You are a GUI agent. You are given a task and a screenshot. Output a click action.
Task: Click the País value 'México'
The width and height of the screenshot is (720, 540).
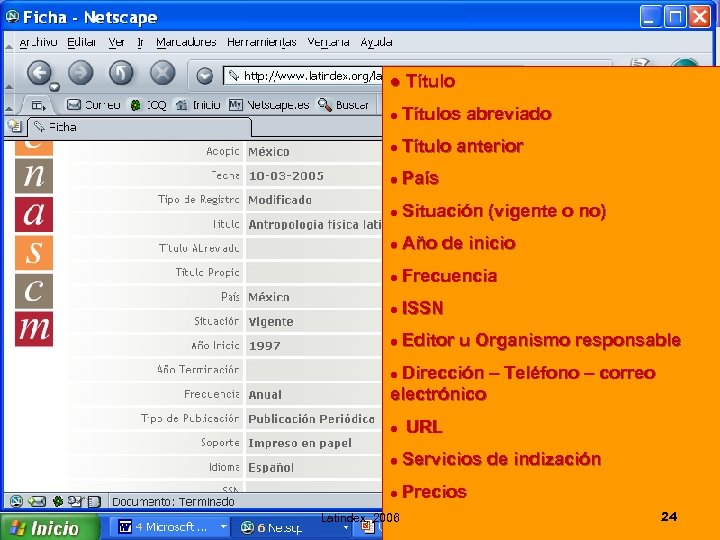click(269, 298)
